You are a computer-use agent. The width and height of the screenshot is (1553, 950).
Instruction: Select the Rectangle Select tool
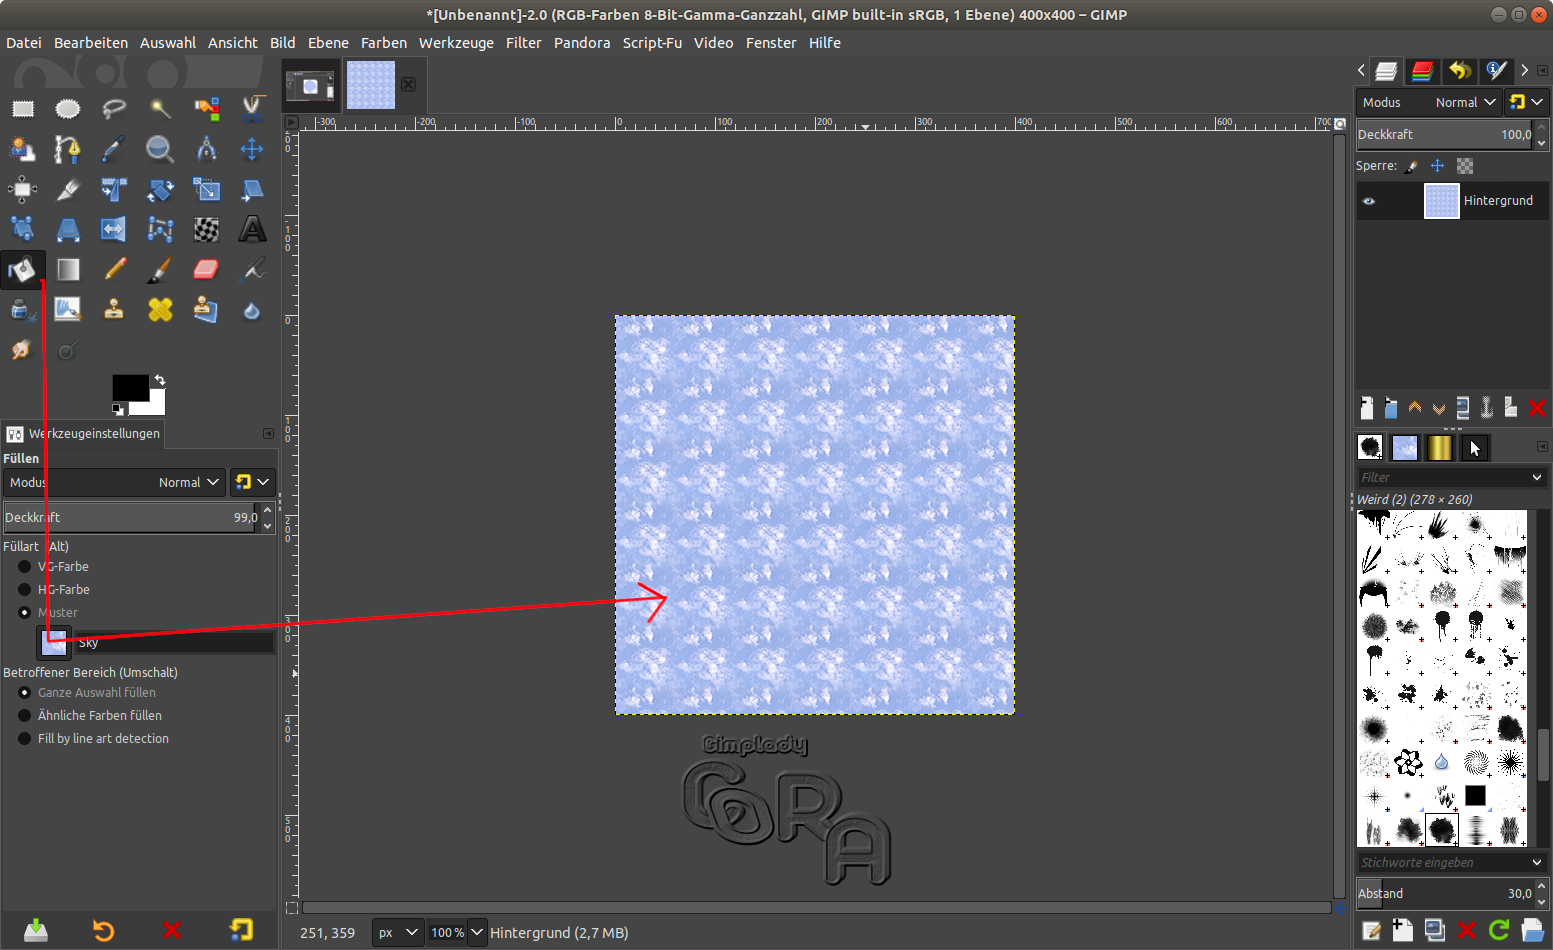coord(22,109)
